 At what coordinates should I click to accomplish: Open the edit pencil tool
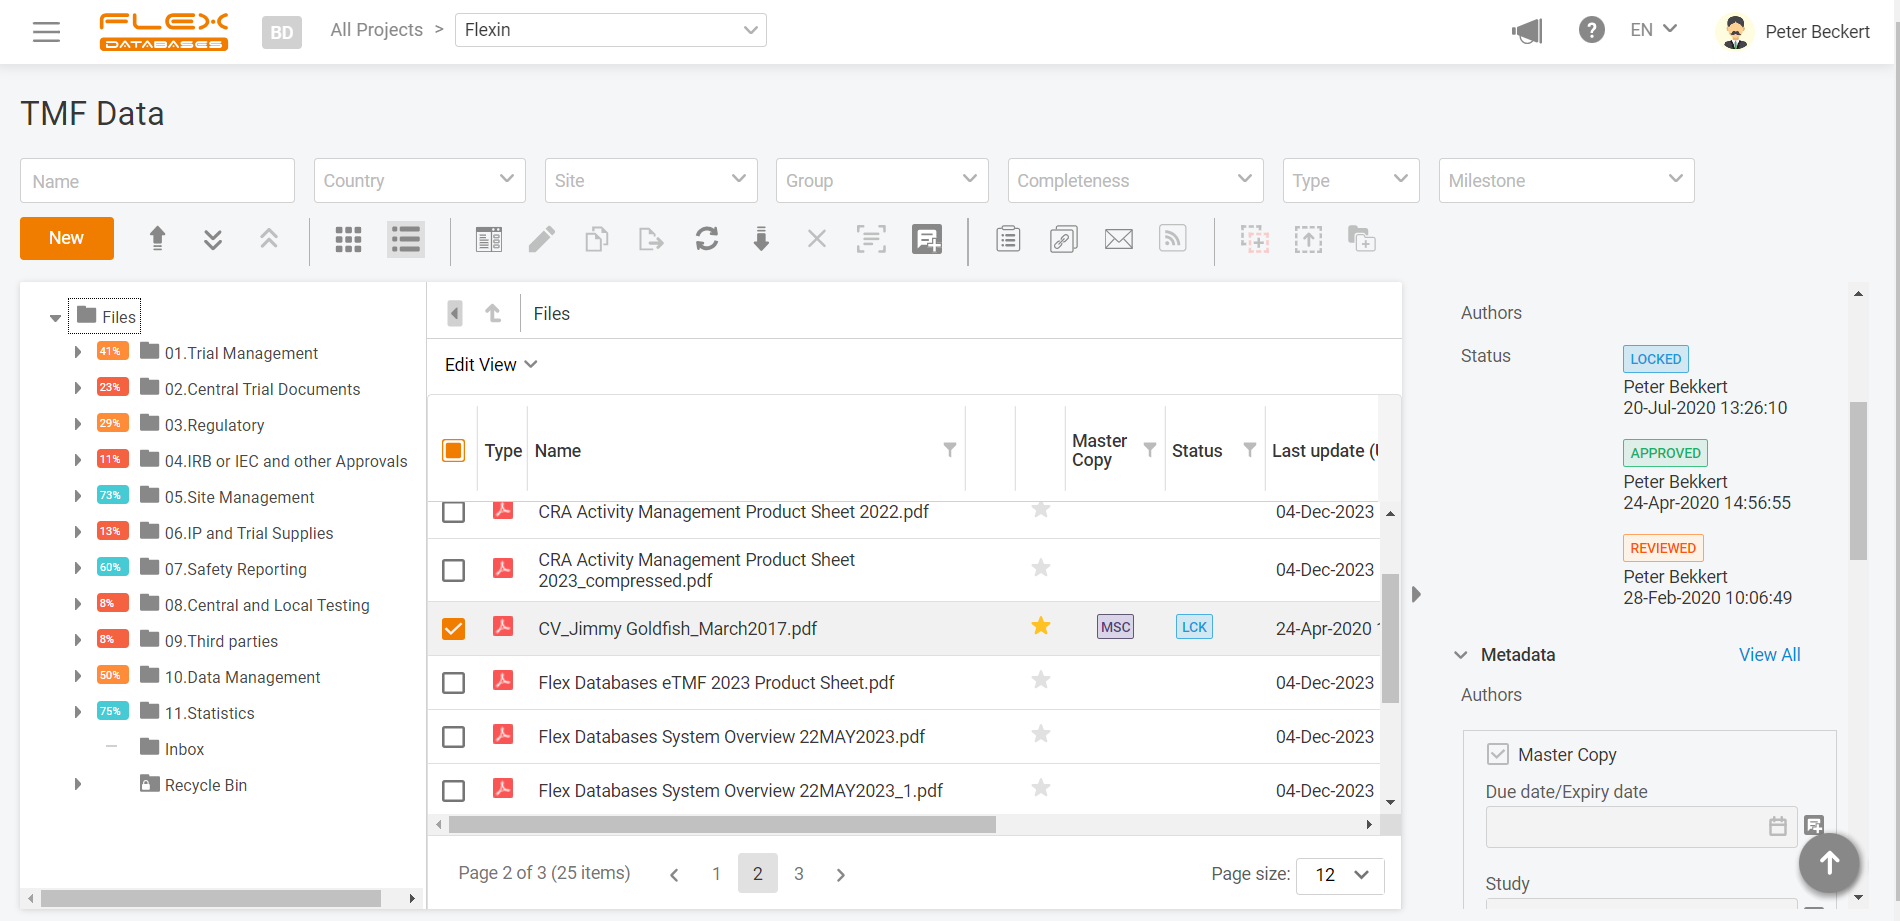542,239
